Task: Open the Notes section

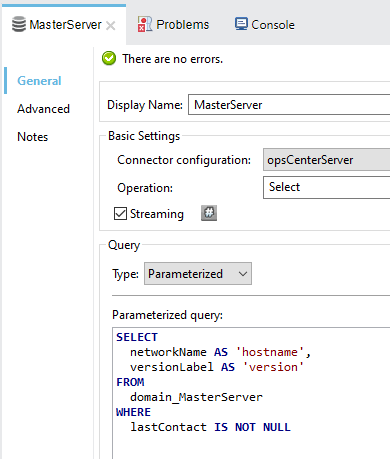Action: point(33,137)
